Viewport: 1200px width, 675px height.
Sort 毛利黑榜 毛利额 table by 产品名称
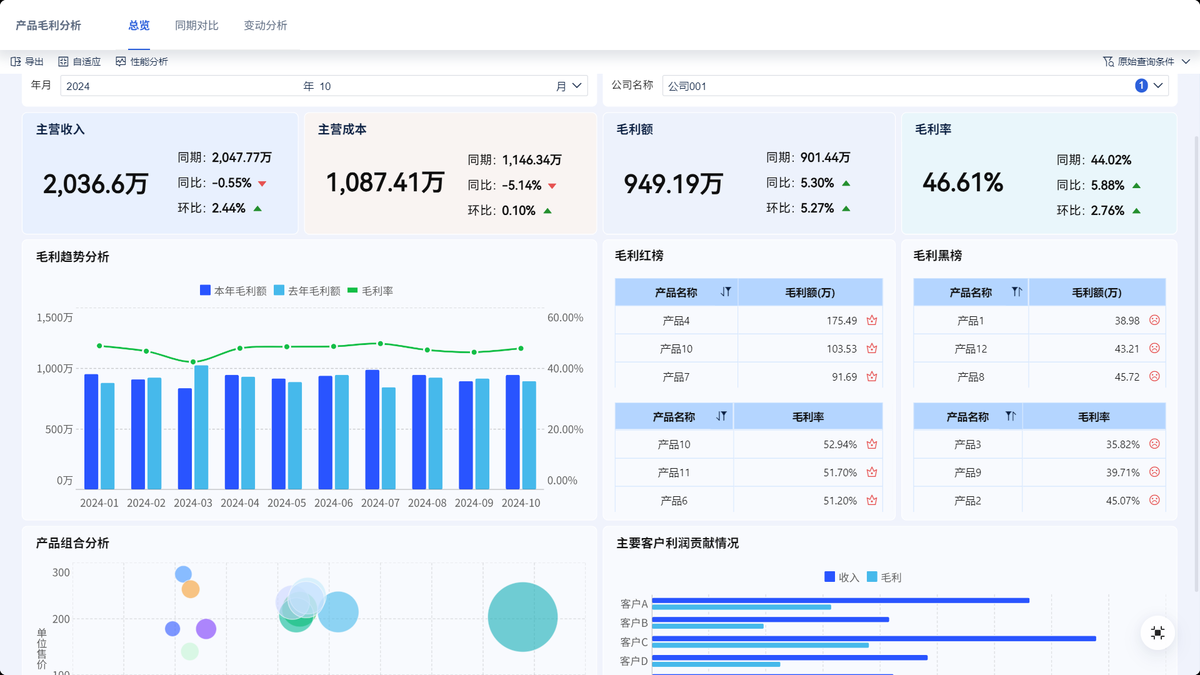(x=1017, y=292)
